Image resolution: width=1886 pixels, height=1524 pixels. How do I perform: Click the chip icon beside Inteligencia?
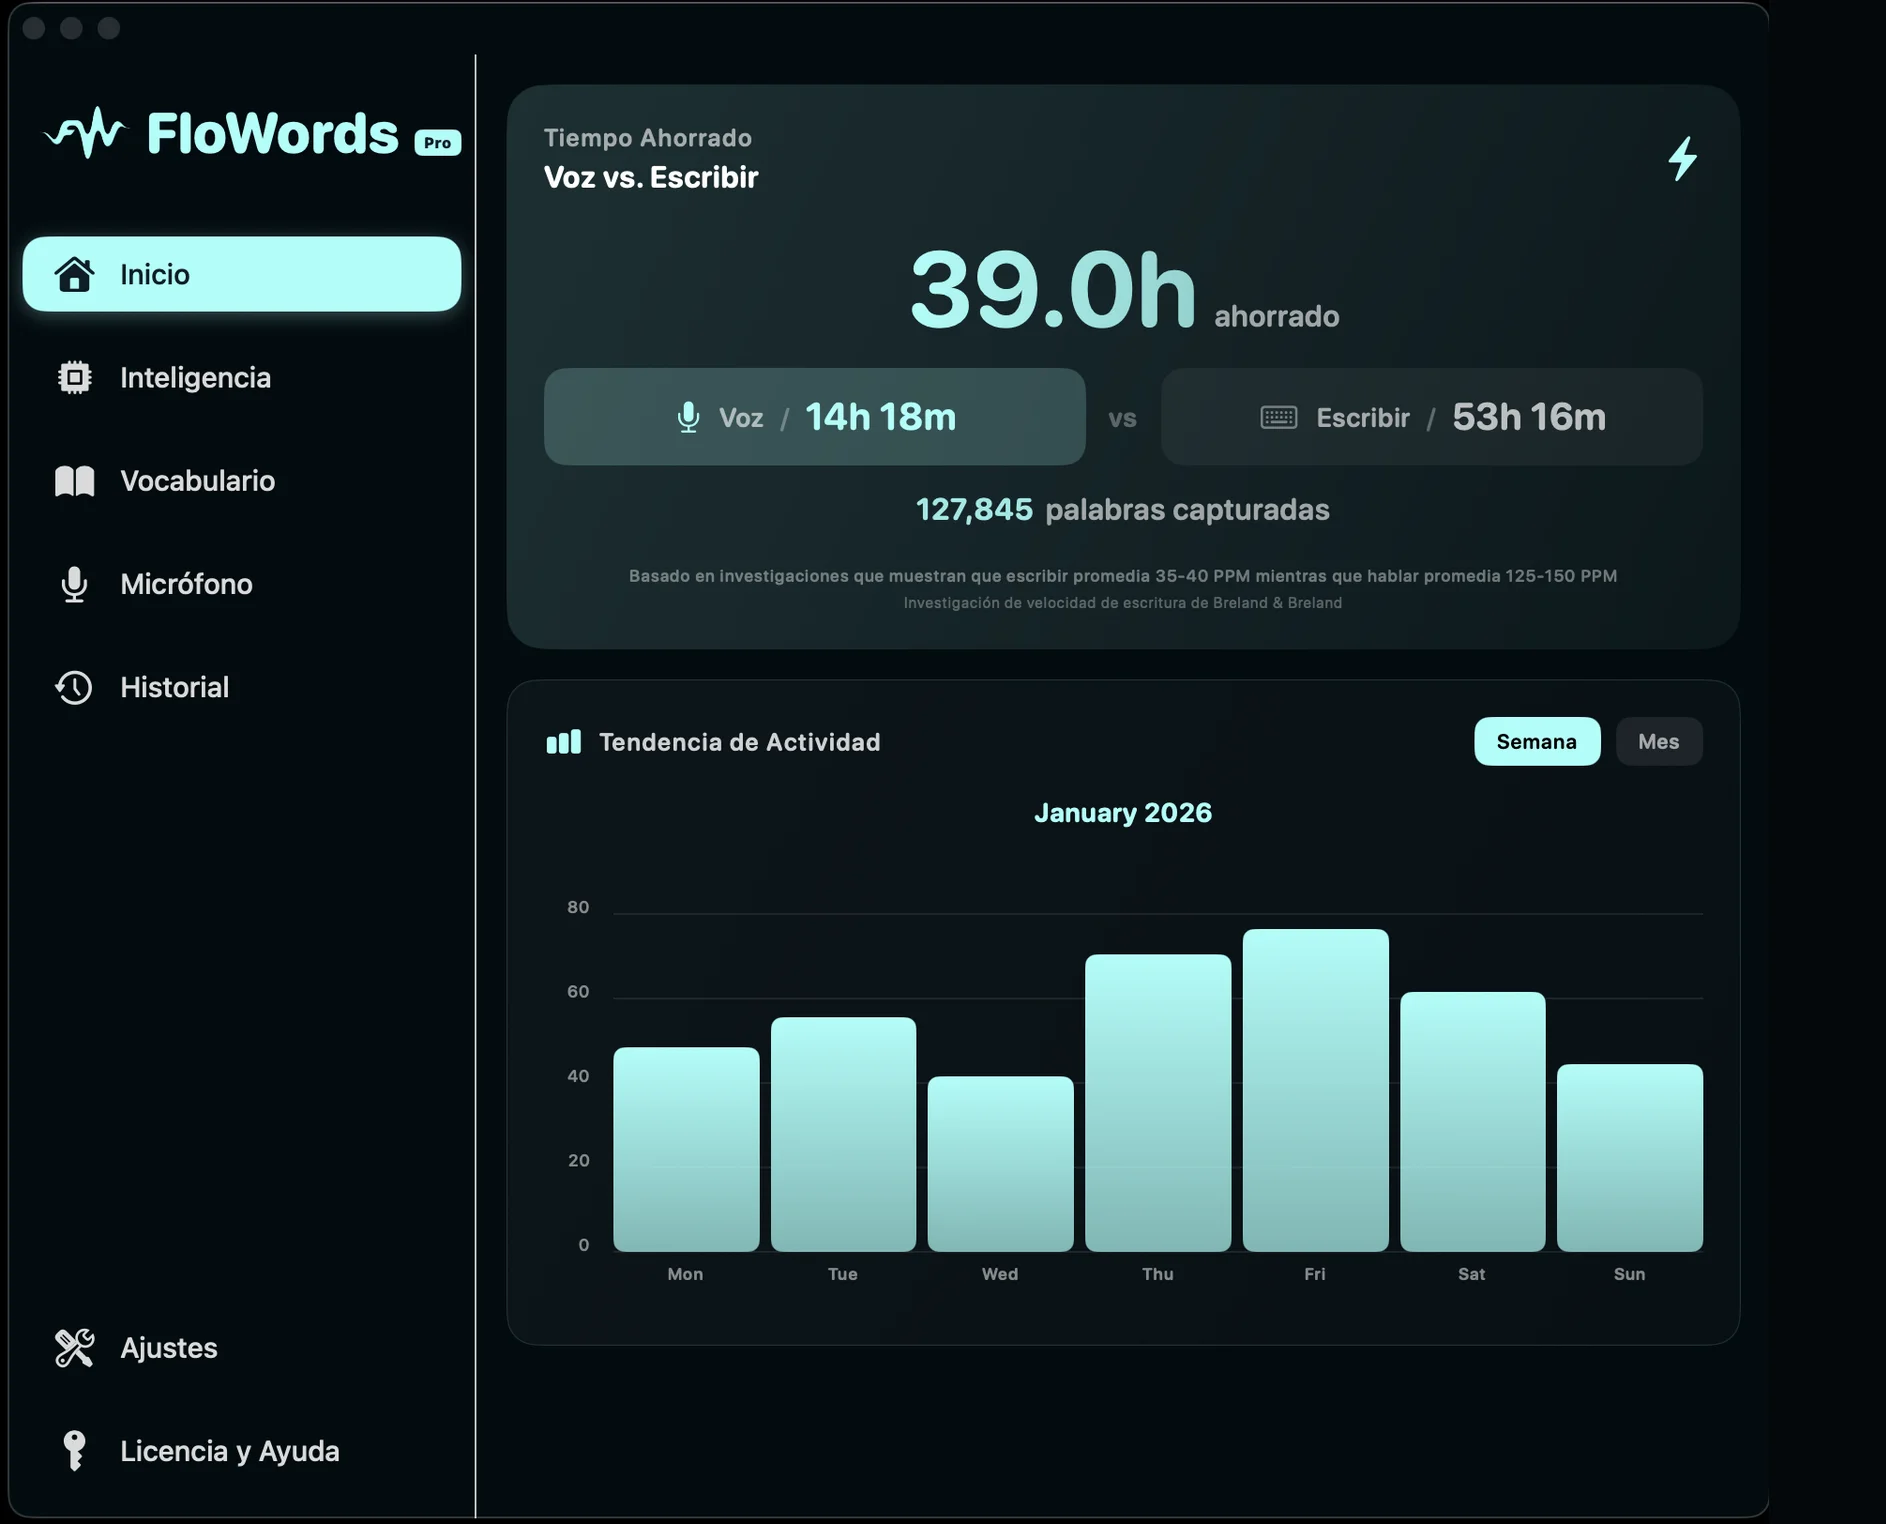(x=75, y=377)
